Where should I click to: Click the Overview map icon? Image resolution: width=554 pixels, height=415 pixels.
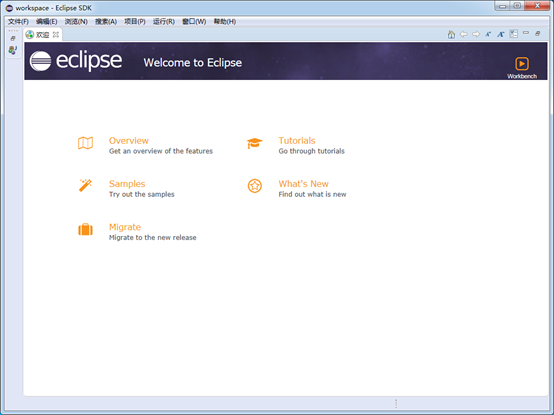pos(86,143)
